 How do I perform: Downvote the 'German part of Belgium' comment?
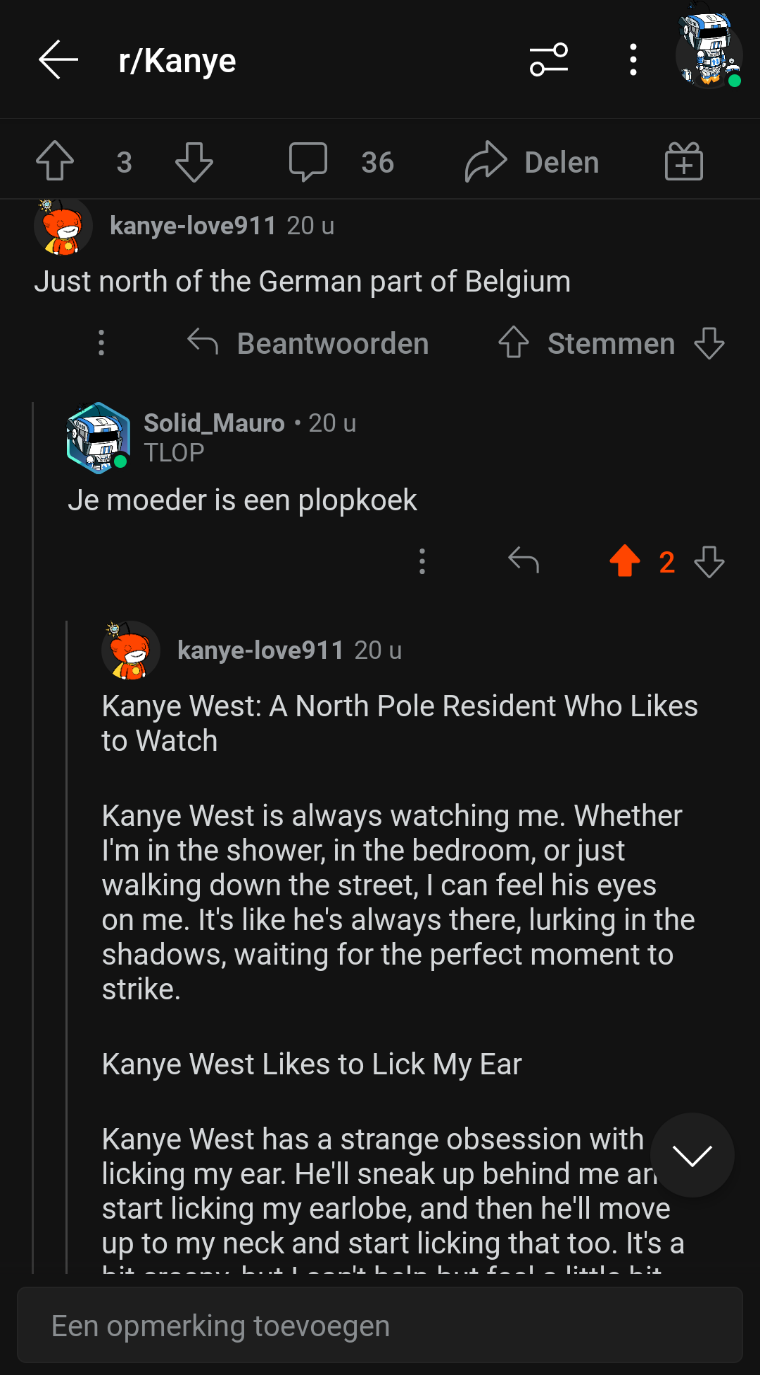point(709,344)
